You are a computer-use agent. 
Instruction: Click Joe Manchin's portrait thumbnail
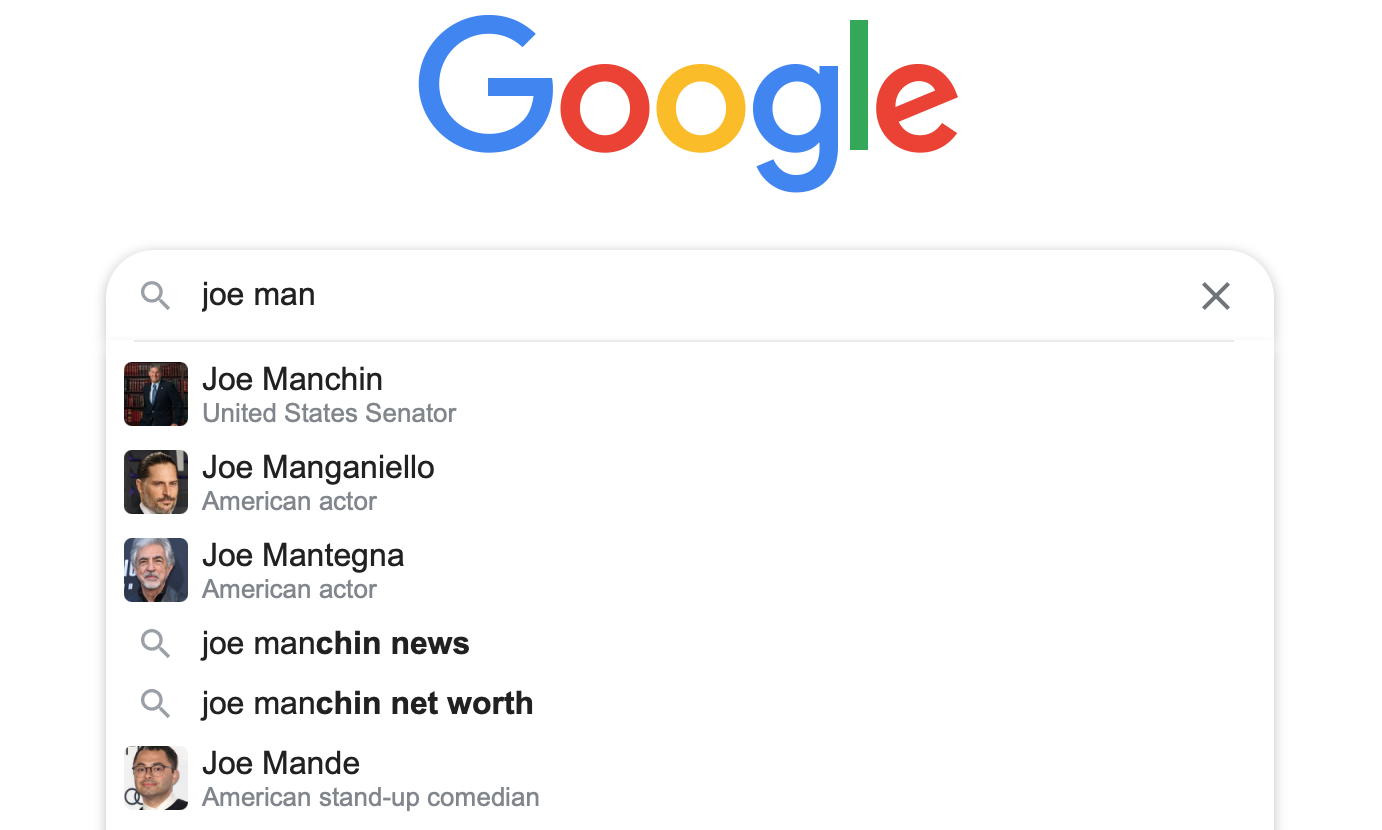(155, 394)
